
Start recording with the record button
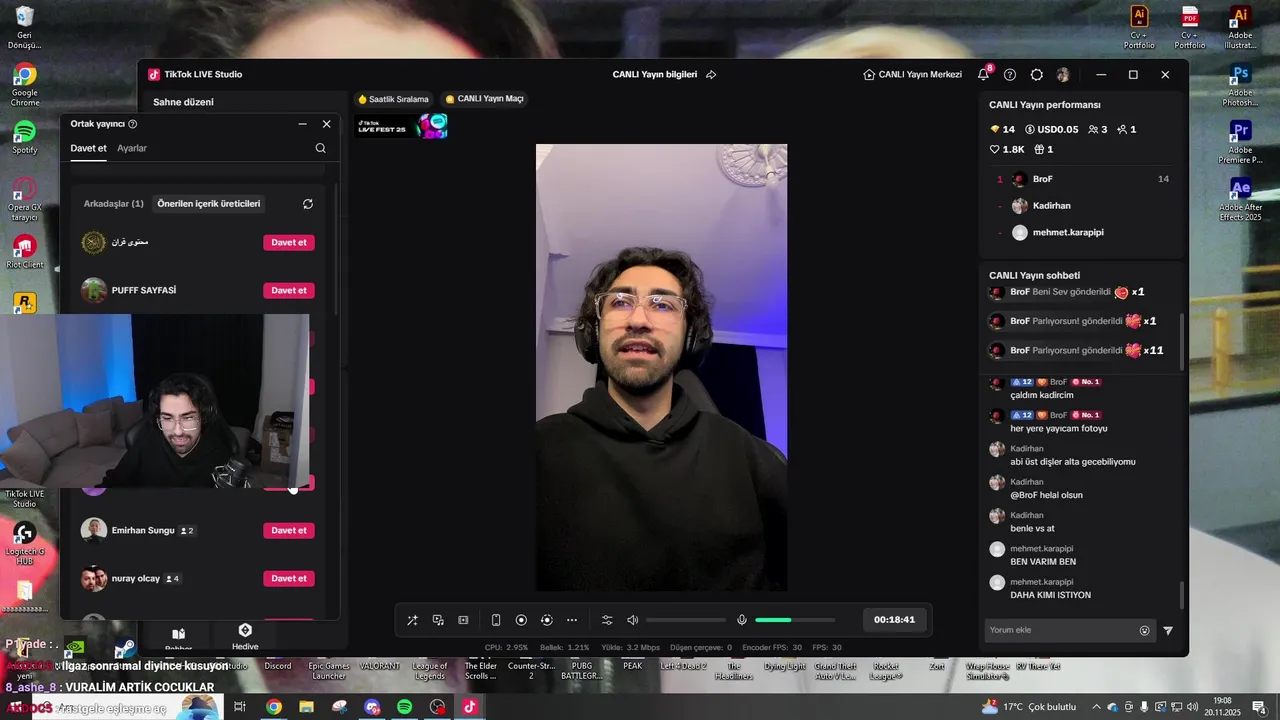[521, 620]
